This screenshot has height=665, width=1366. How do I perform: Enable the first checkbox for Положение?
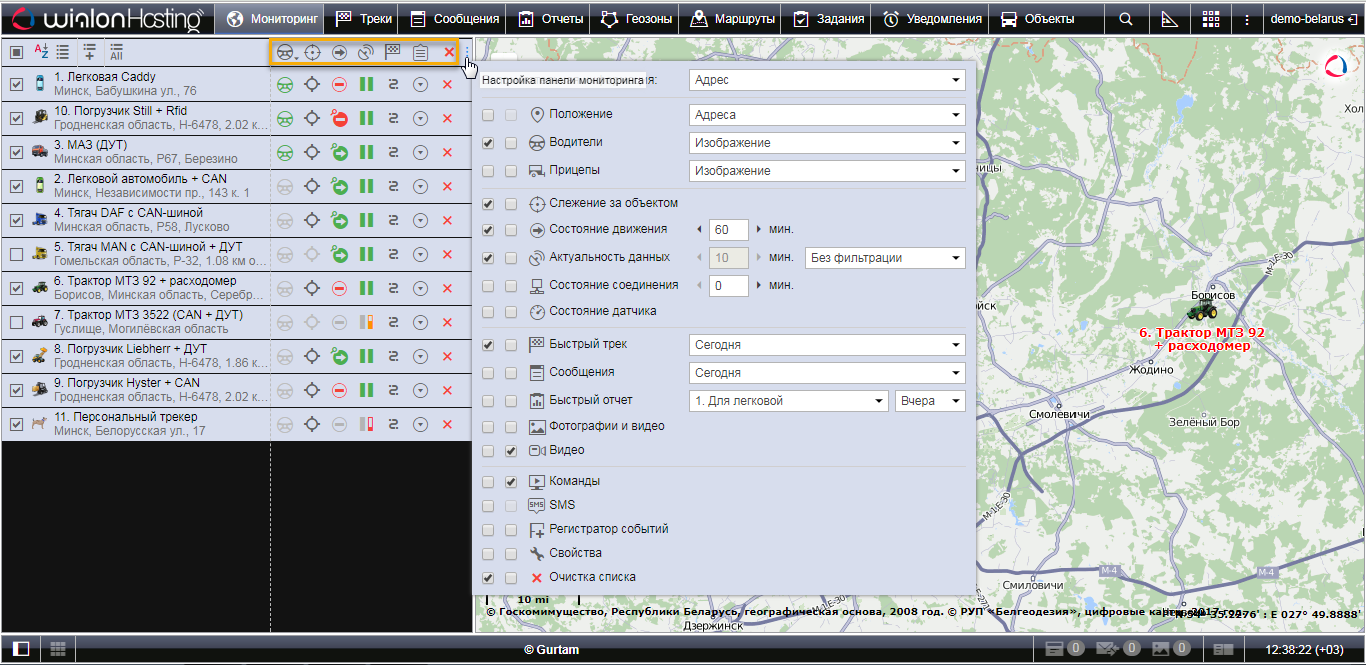(488, 115)
